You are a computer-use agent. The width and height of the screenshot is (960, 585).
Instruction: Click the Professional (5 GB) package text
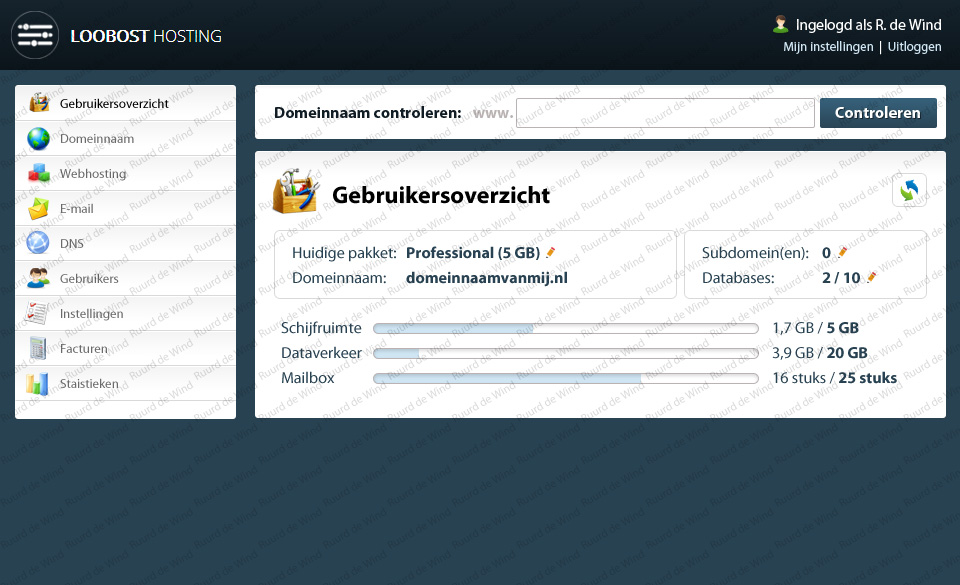[473, 253]
